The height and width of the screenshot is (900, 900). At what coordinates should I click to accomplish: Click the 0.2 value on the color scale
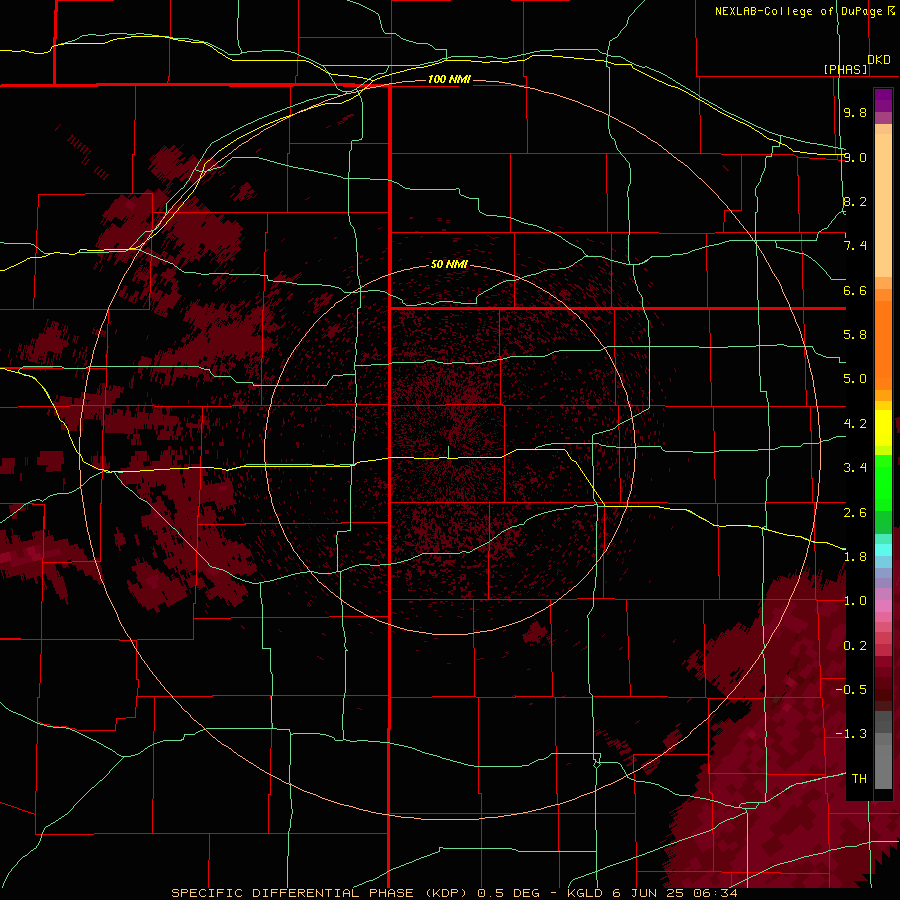(x=855, y=646)
